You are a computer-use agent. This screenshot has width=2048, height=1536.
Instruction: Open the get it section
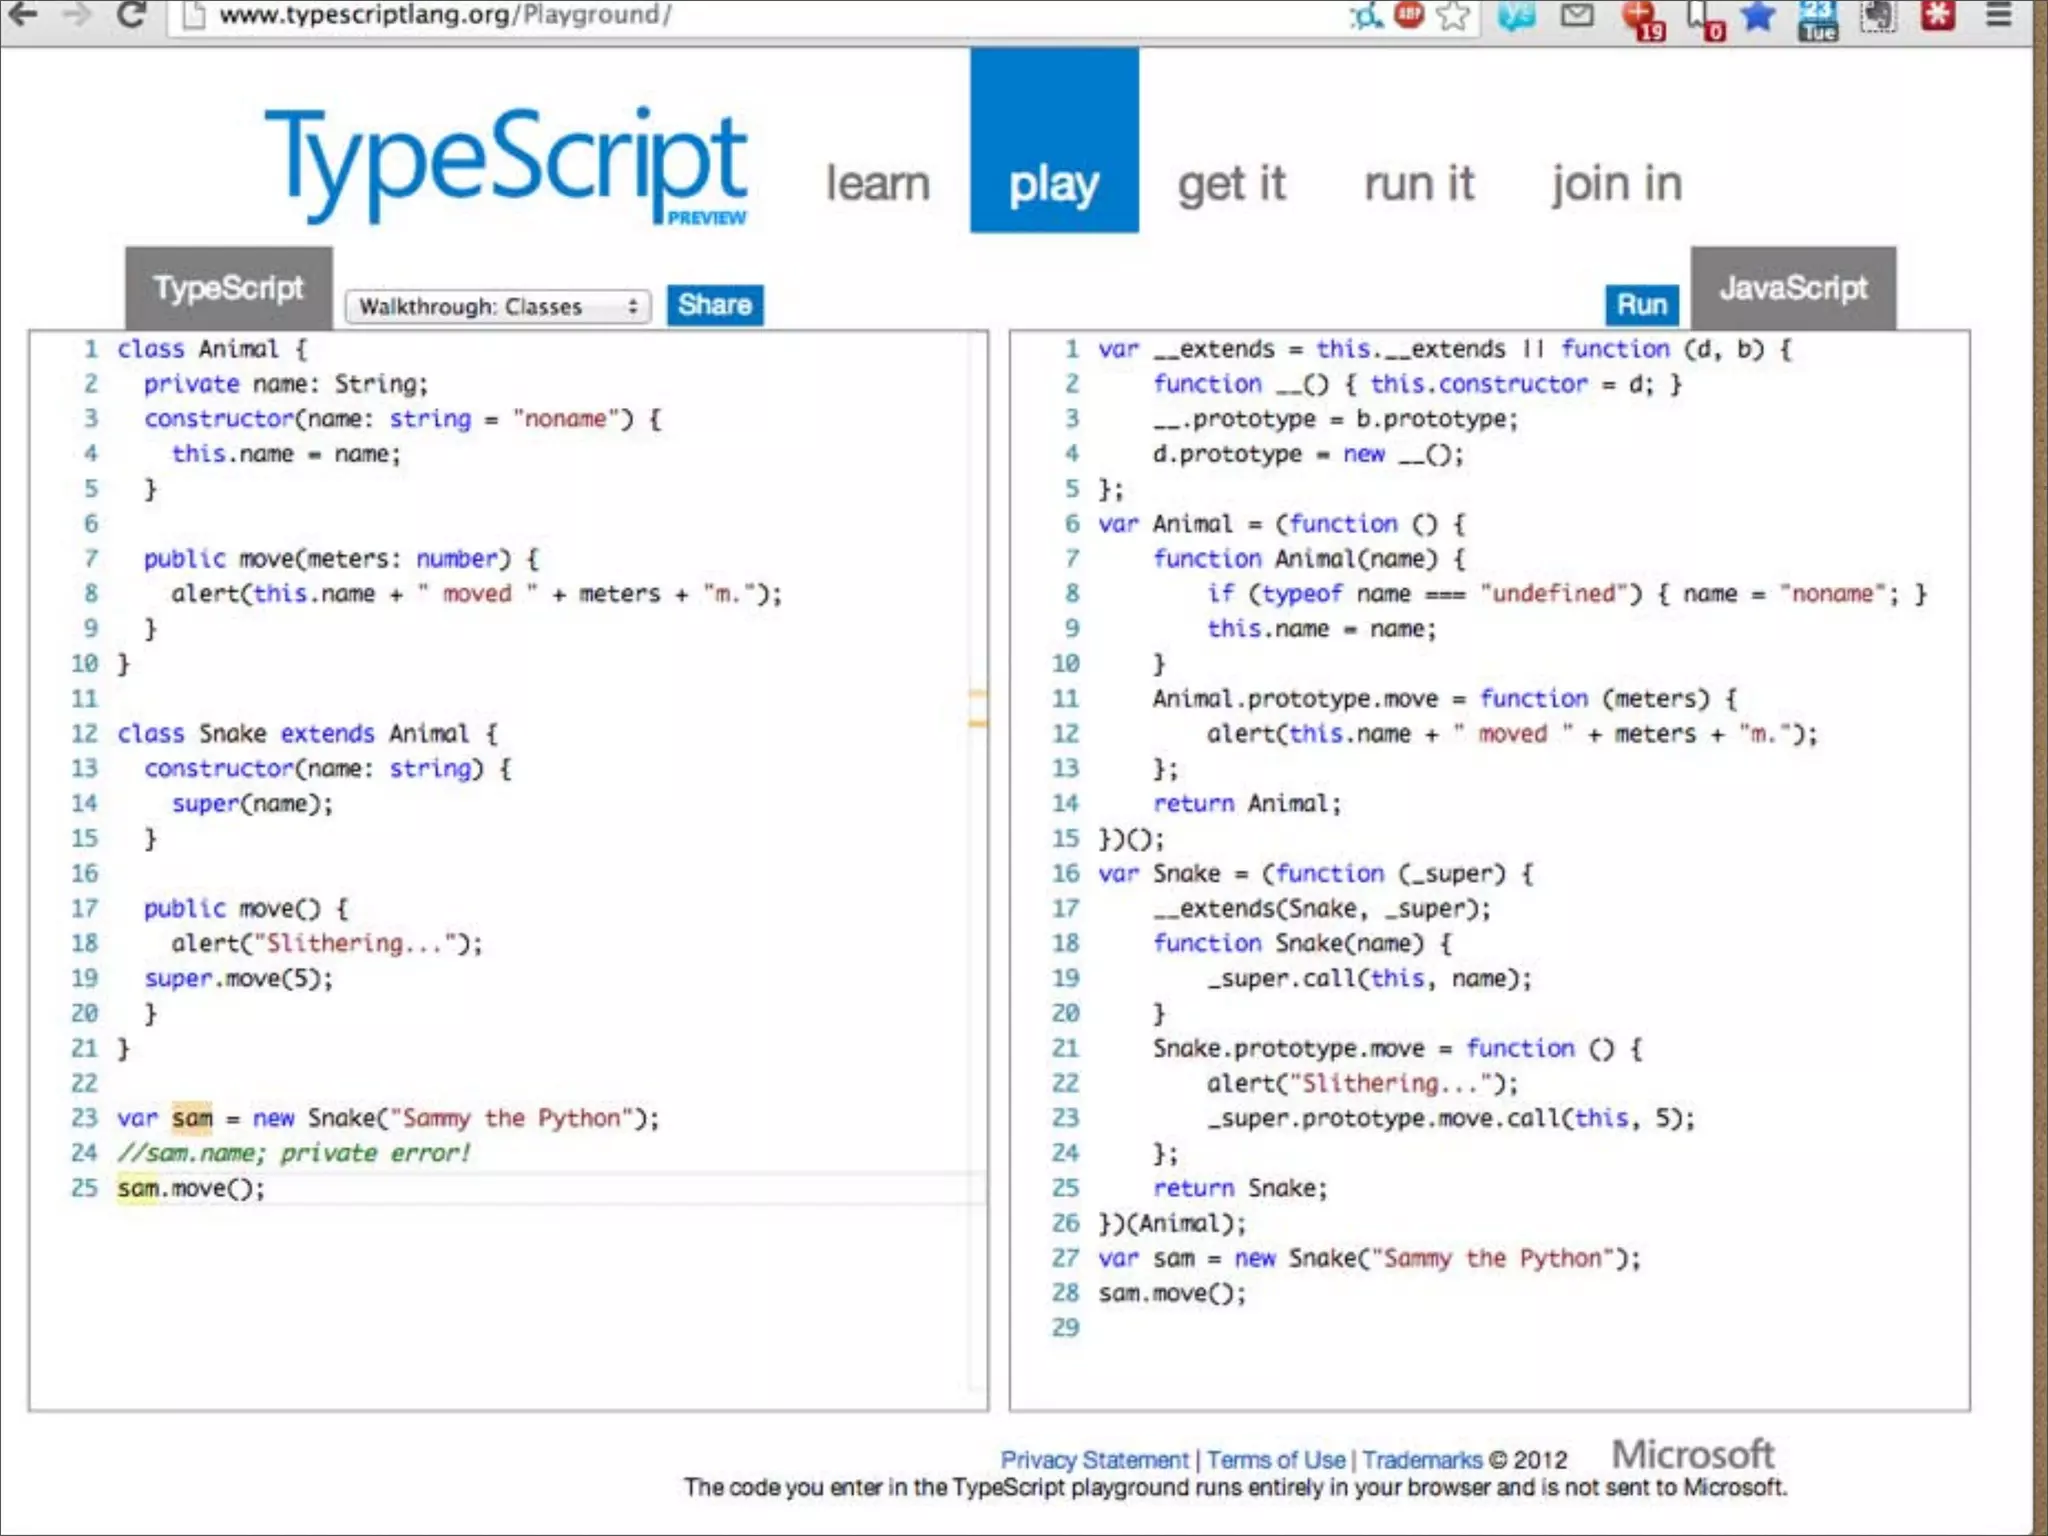[1231, 184]
